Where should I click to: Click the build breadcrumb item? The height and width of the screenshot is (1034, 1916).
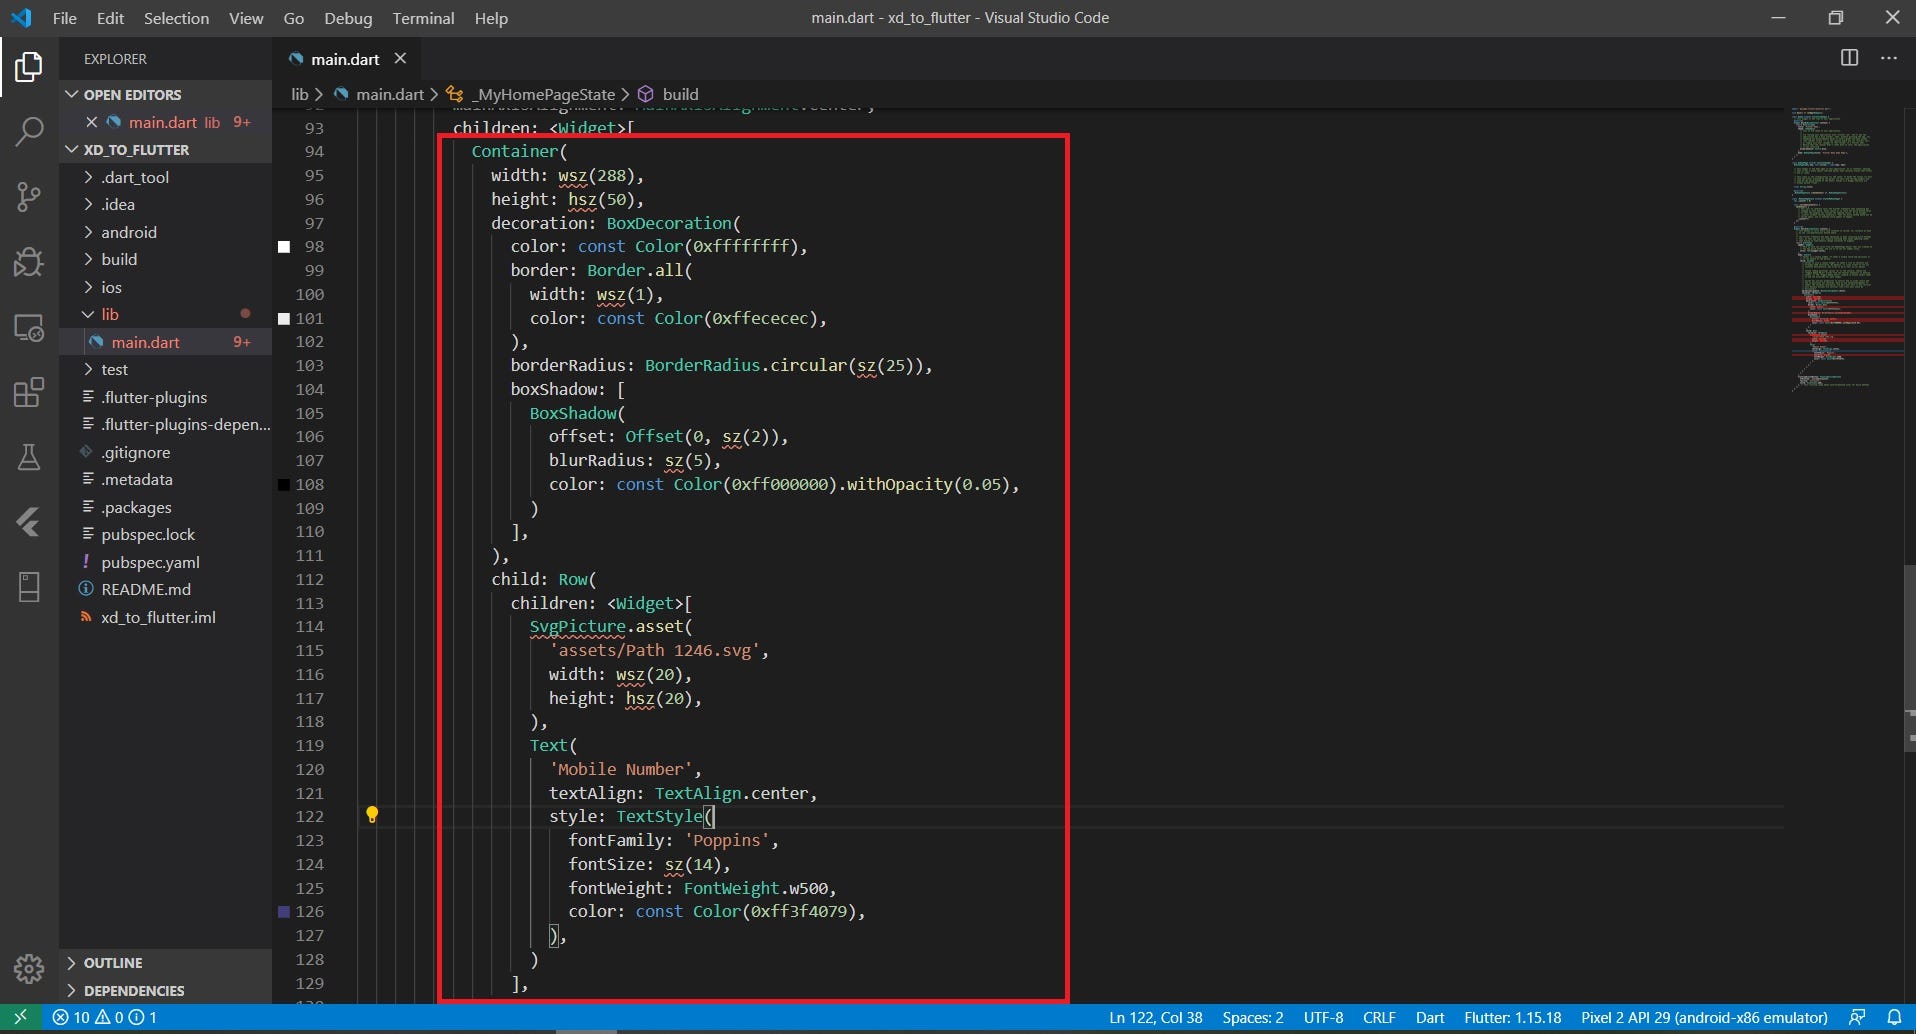(681, 94)
